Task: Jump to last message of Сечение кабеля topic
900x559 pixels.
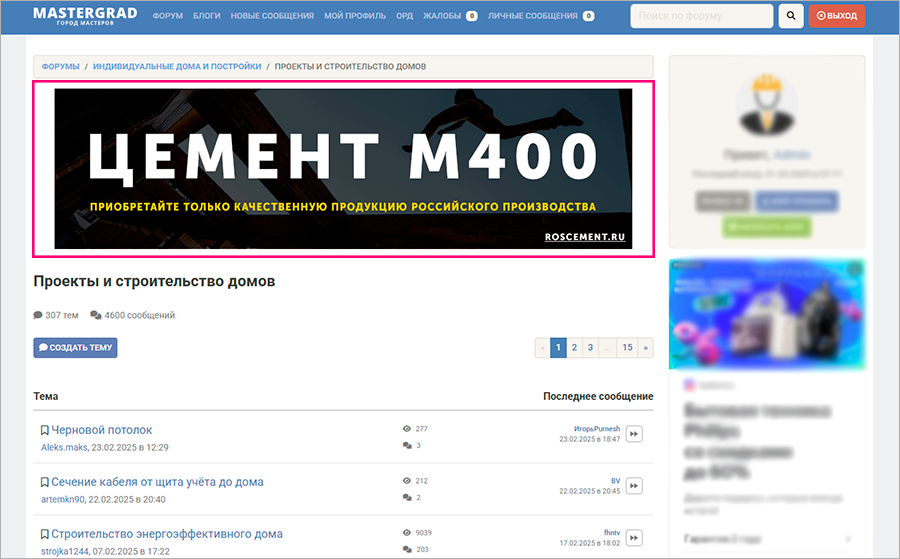Action: [x=634, y=486]
